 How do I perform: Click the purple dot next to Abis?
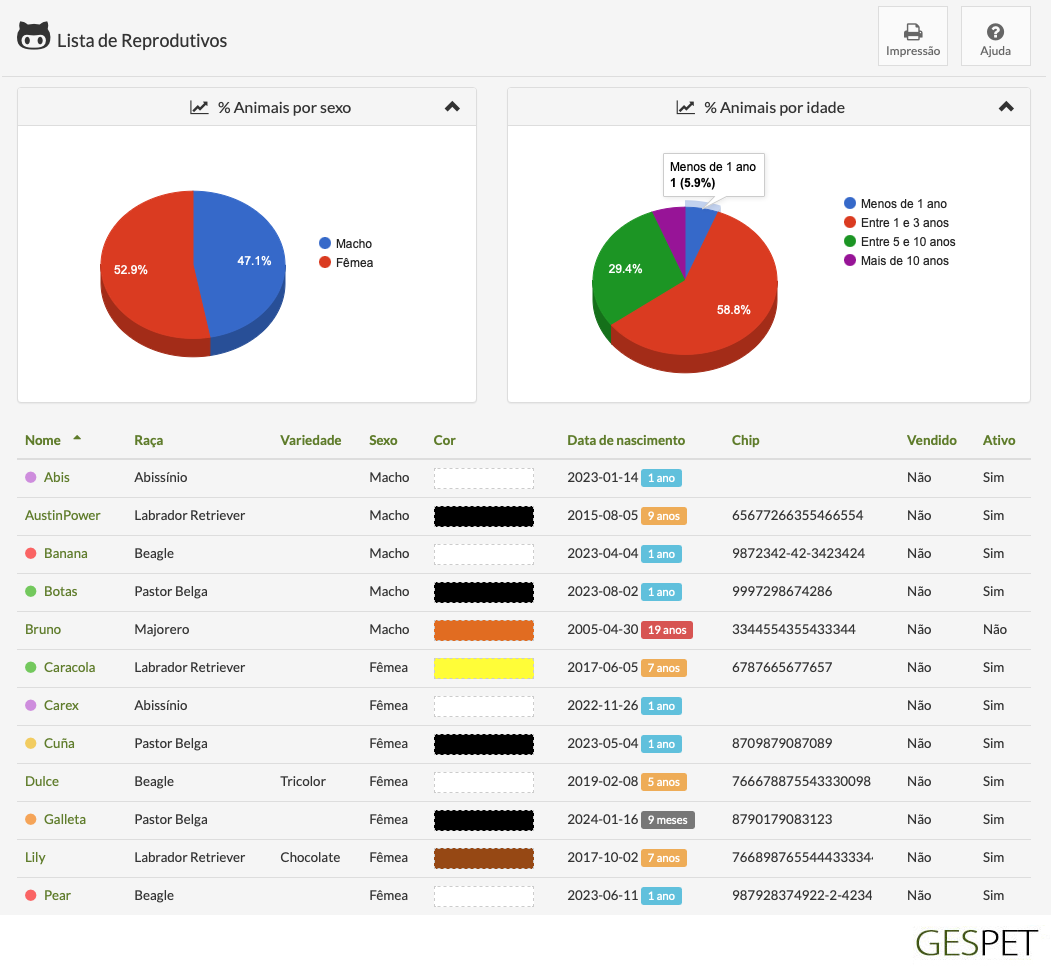pos(30,477)
